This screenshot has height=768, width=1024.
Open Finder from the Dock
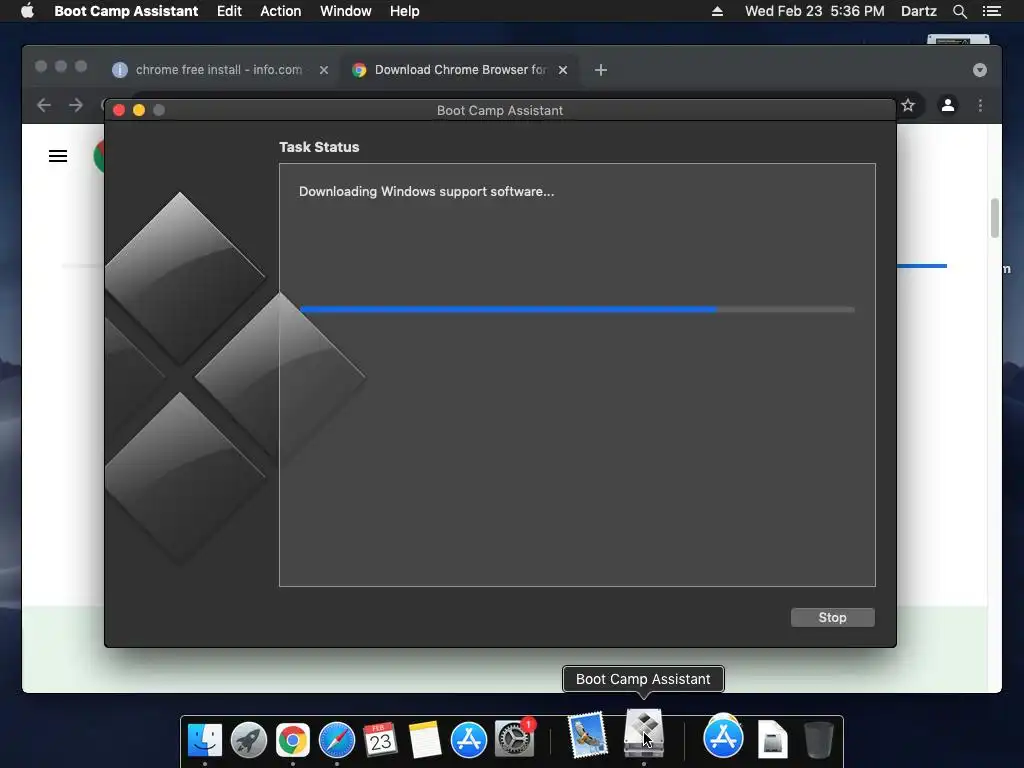204,740
